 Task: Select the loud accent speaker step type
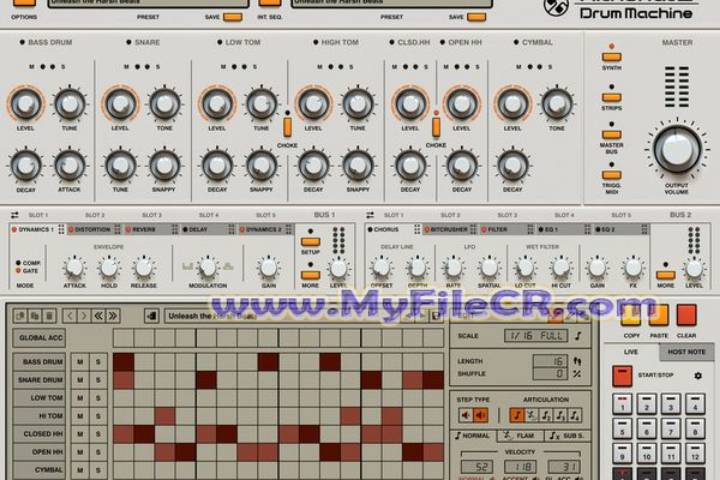[480, 416]
